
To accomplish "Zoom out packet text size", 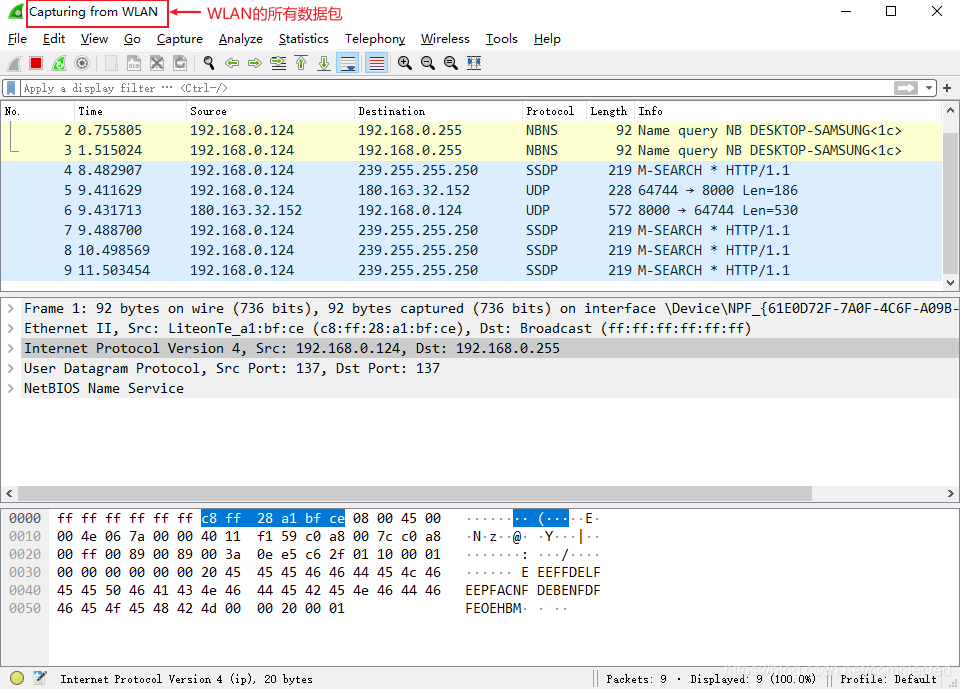I will [x=428, y=63].
